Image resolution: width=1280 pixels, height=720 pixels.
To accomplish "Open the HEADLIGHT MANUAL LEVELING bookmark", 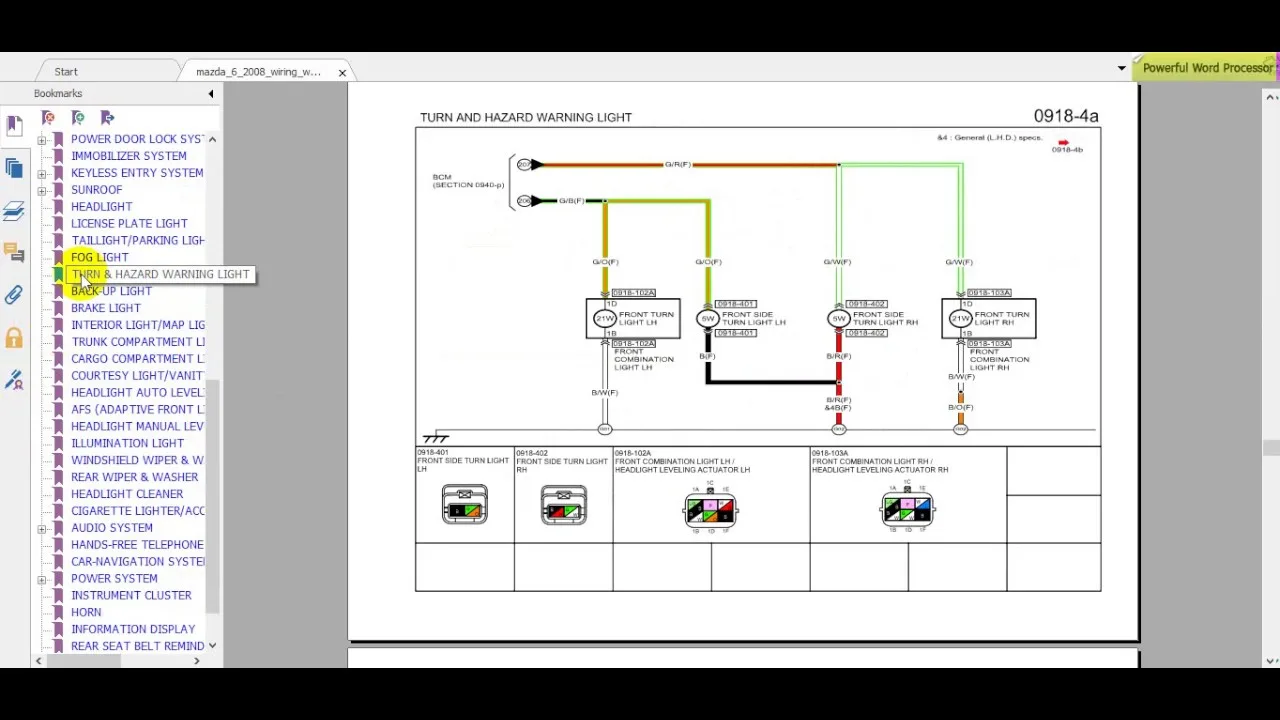I will (137, 427).
